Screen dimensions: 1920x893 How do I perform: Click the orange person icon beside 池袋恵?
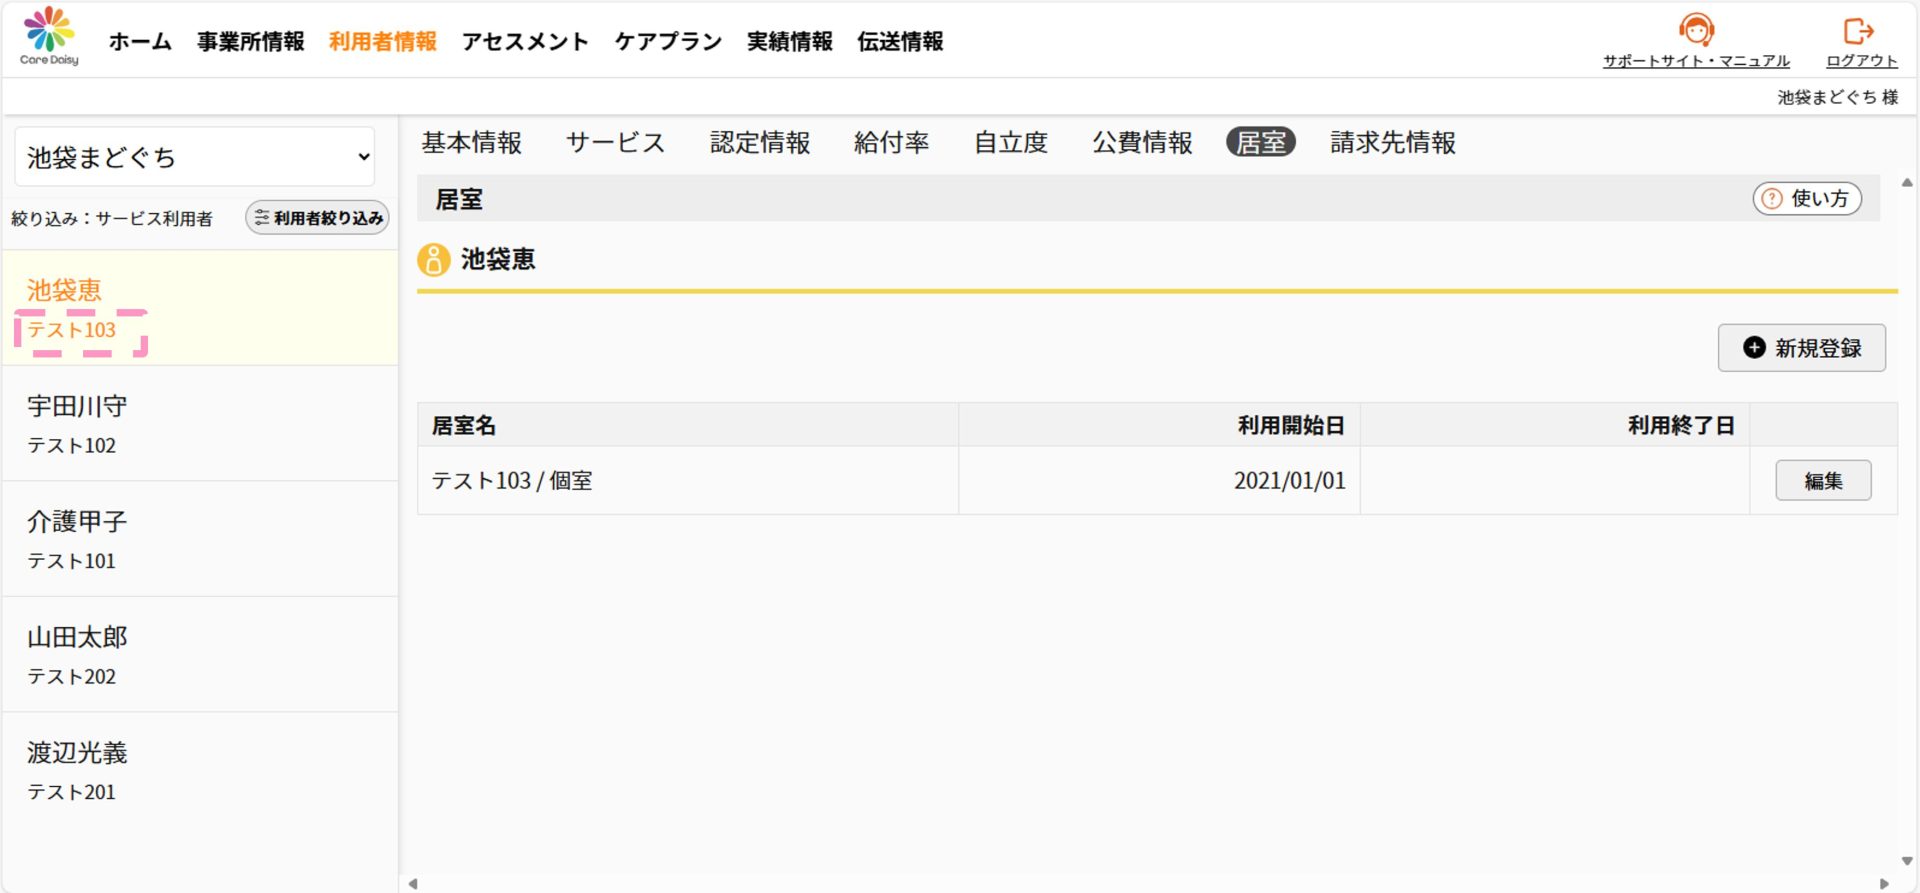[x=433, y=260]
